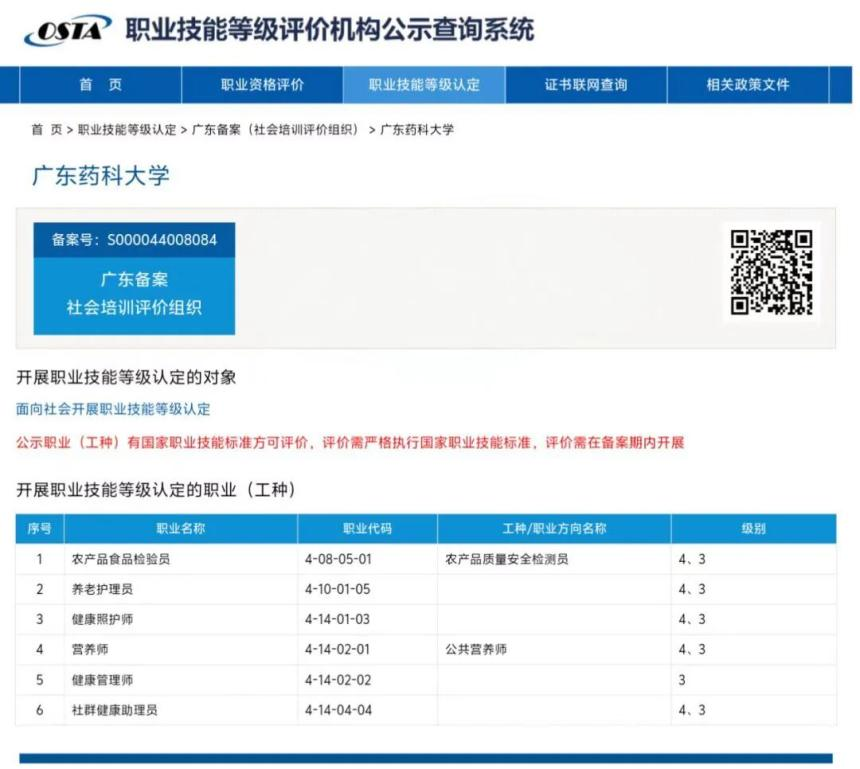This screenshot has height=769, width=860.
Task: Go to 首页 in the breadcrumb
Action: [47, 129]
